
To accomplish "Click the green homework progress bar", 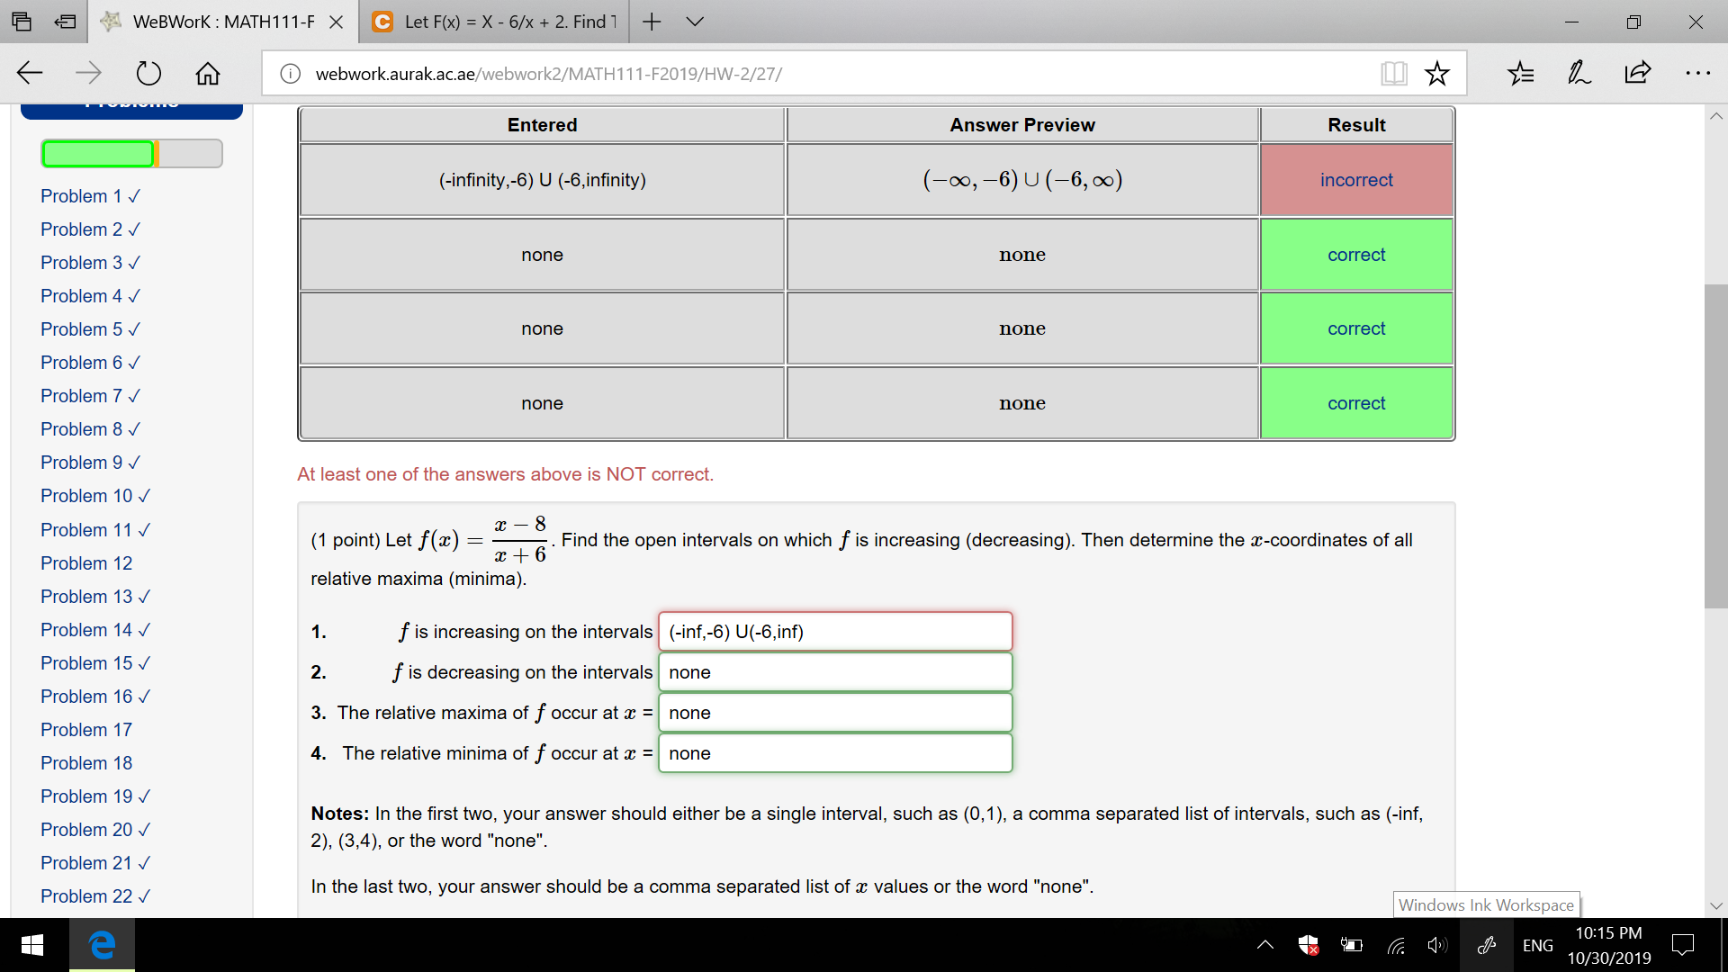I will (x=97, y=153).
